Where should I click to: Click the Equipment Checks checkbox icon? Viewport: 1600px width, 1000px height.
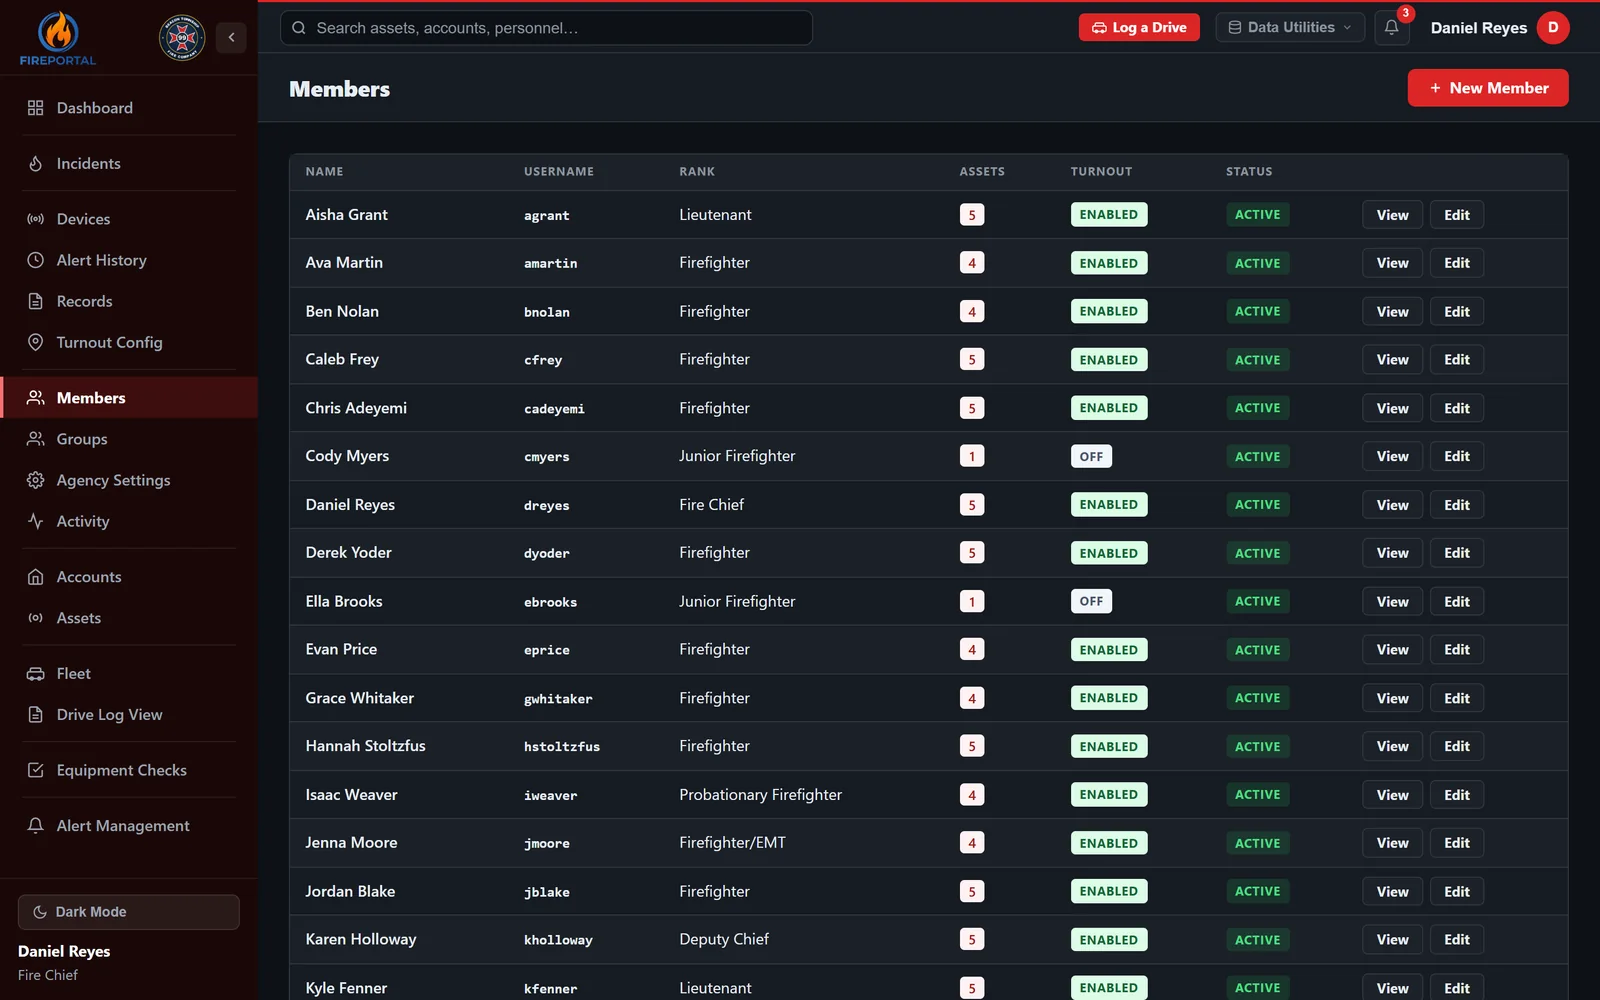point(36,770)
